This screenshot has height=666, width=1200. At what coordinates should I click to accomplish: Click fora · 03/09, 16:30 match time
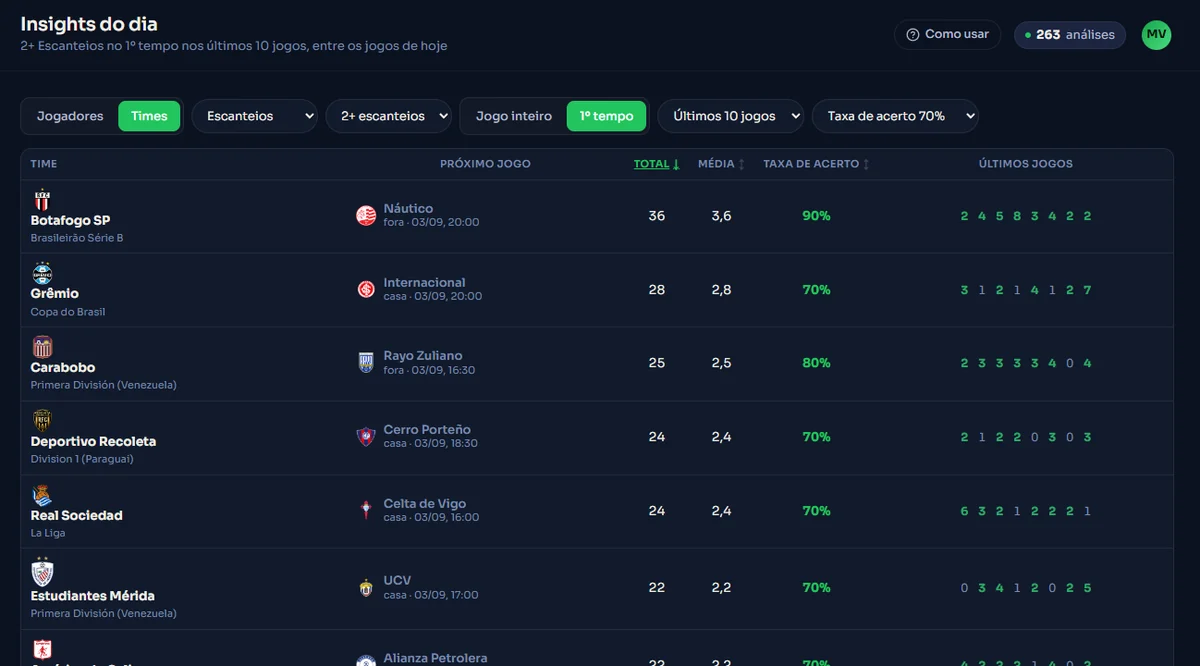tap(429, 370)
